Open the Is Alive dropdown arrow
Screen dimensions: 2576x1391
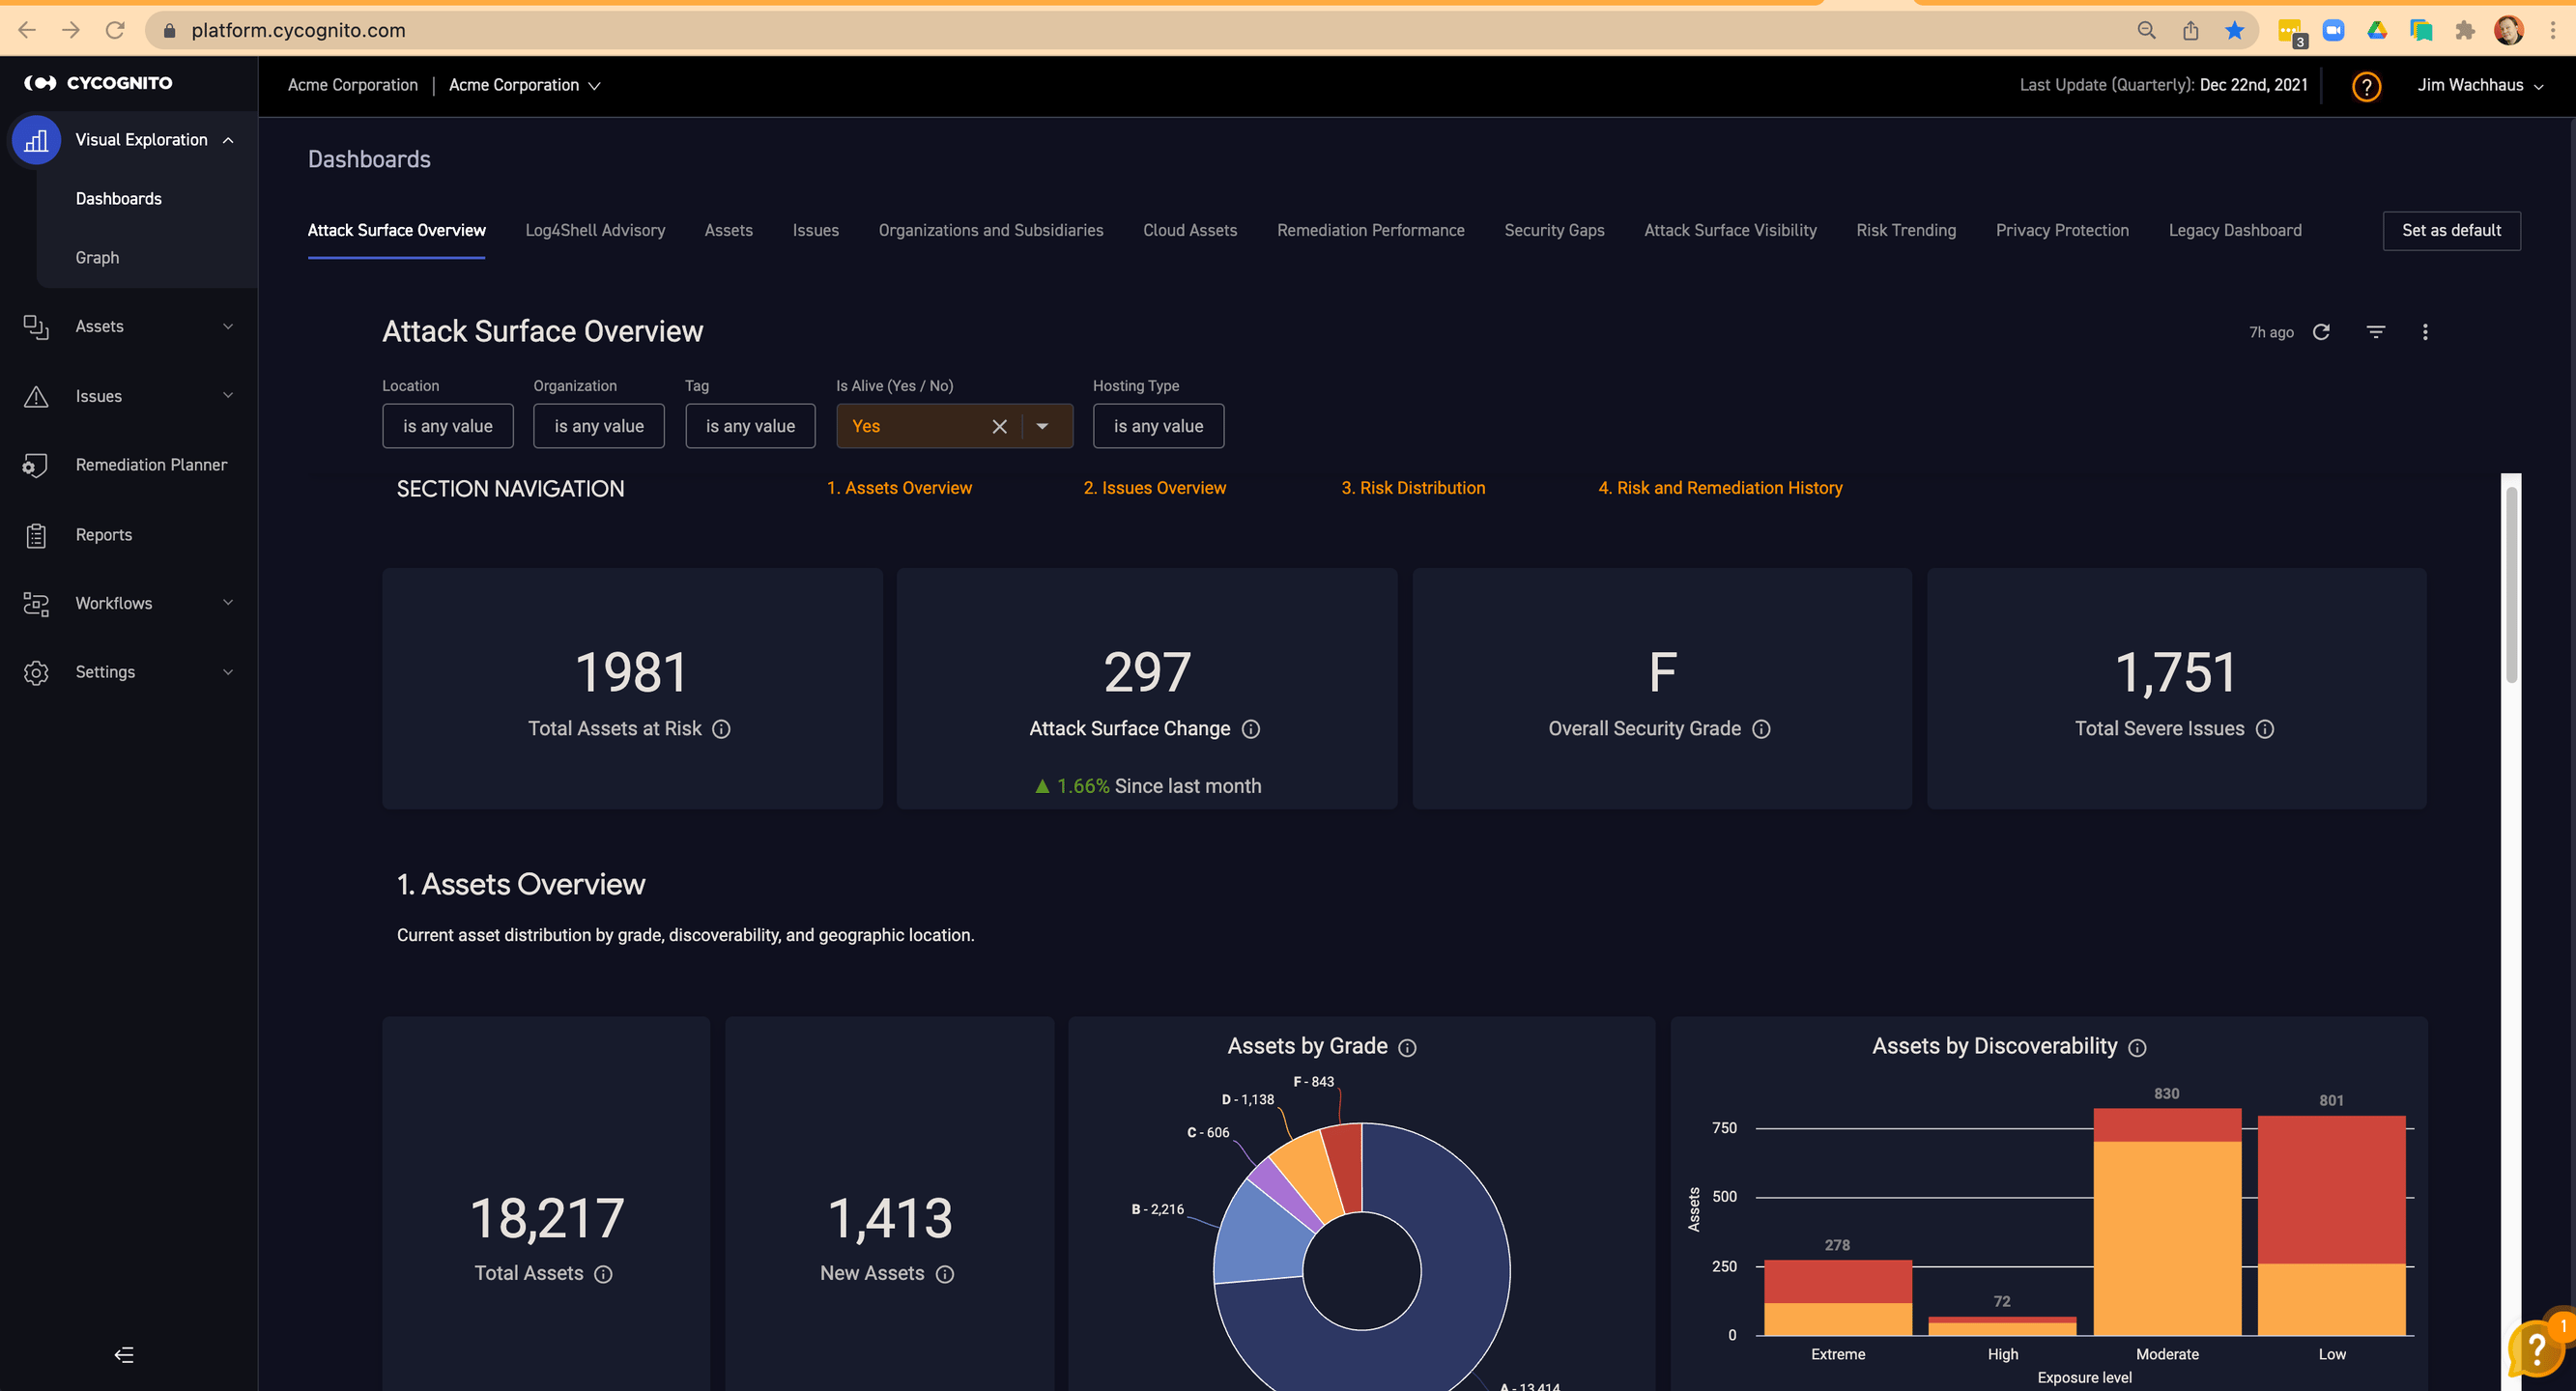pyautogui.click(x=1042, y=427)
